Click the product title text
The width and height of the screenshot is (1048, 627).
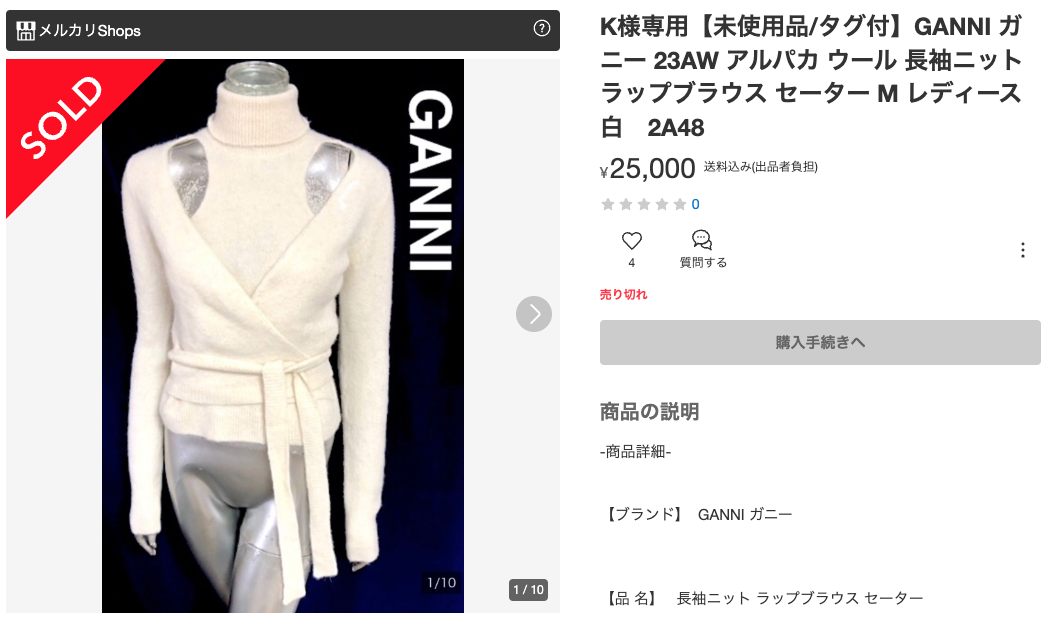click(x=811, y=76)
